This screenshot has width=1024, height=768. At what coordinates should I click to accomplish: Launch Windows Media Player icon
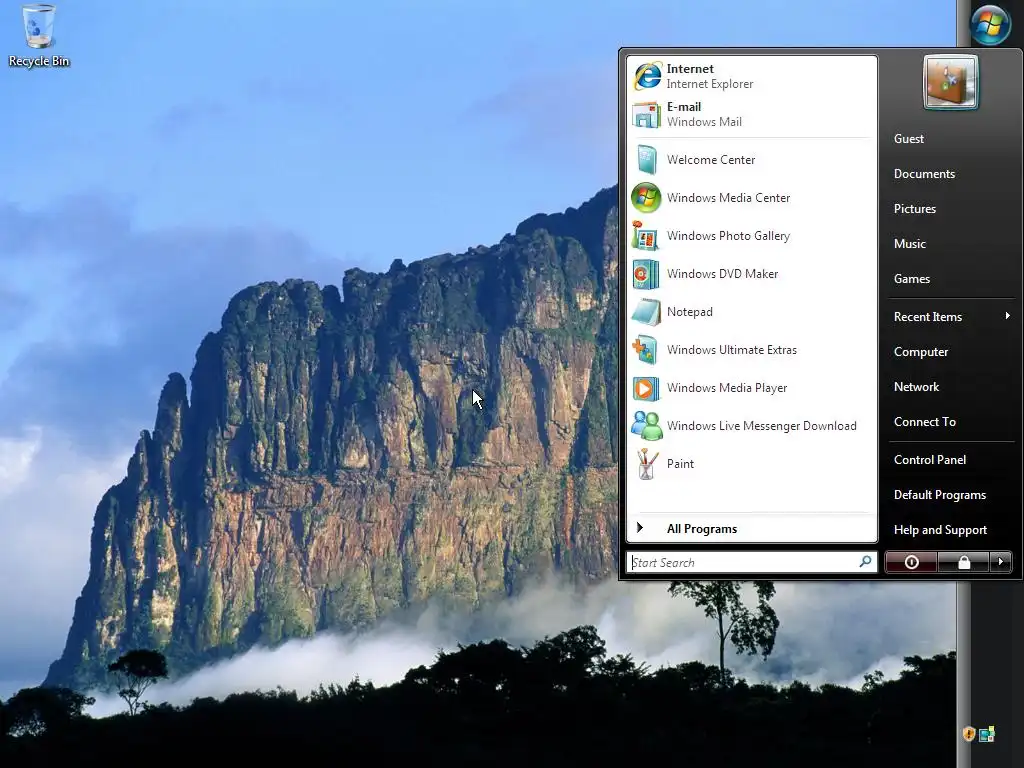click(646, 388)
